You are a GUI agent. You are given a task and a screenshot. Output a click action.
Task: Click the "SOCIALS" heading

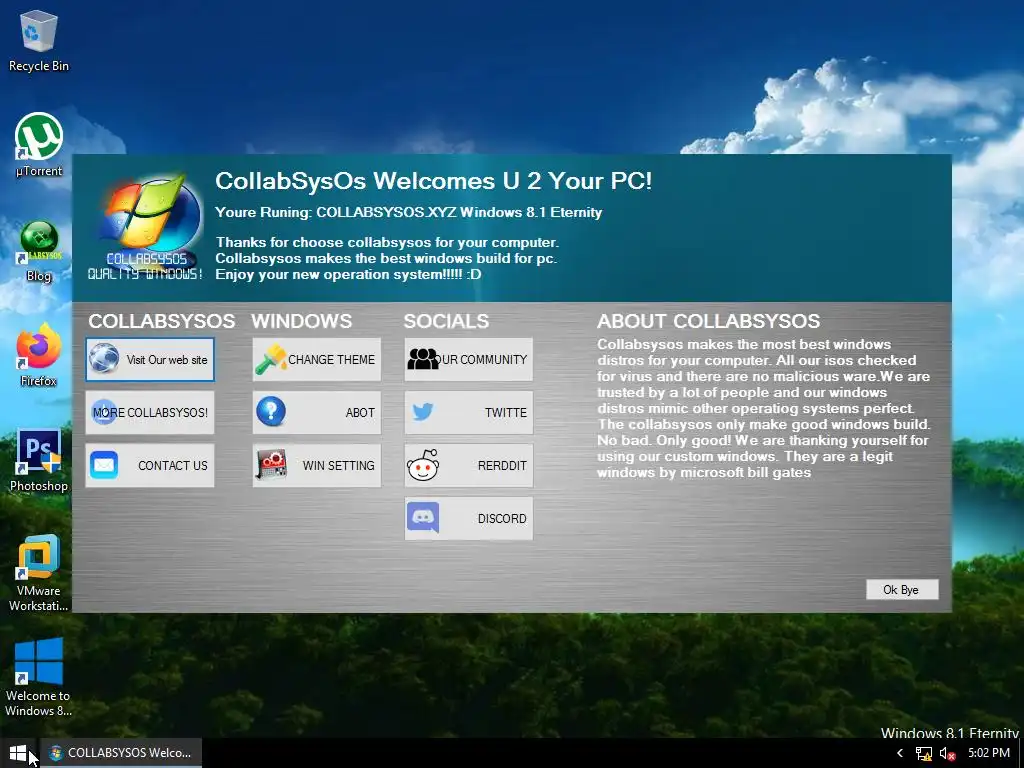(x=446, y=321)
